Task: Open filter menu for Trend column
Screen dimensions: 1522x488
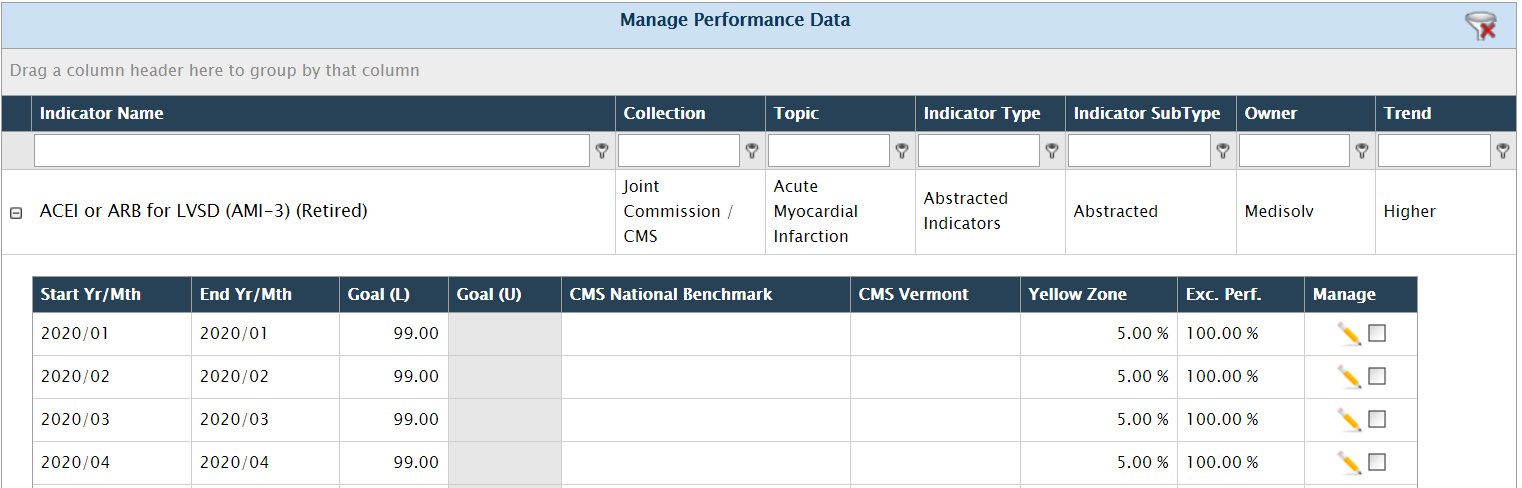Action: point(1502,151)
